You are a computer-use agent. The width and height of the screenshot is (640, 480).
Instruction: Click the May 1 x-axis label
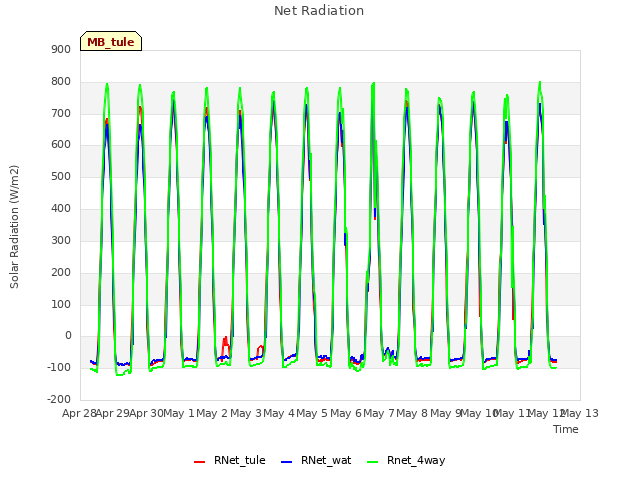pyautogui.click(x=179, y=413)
